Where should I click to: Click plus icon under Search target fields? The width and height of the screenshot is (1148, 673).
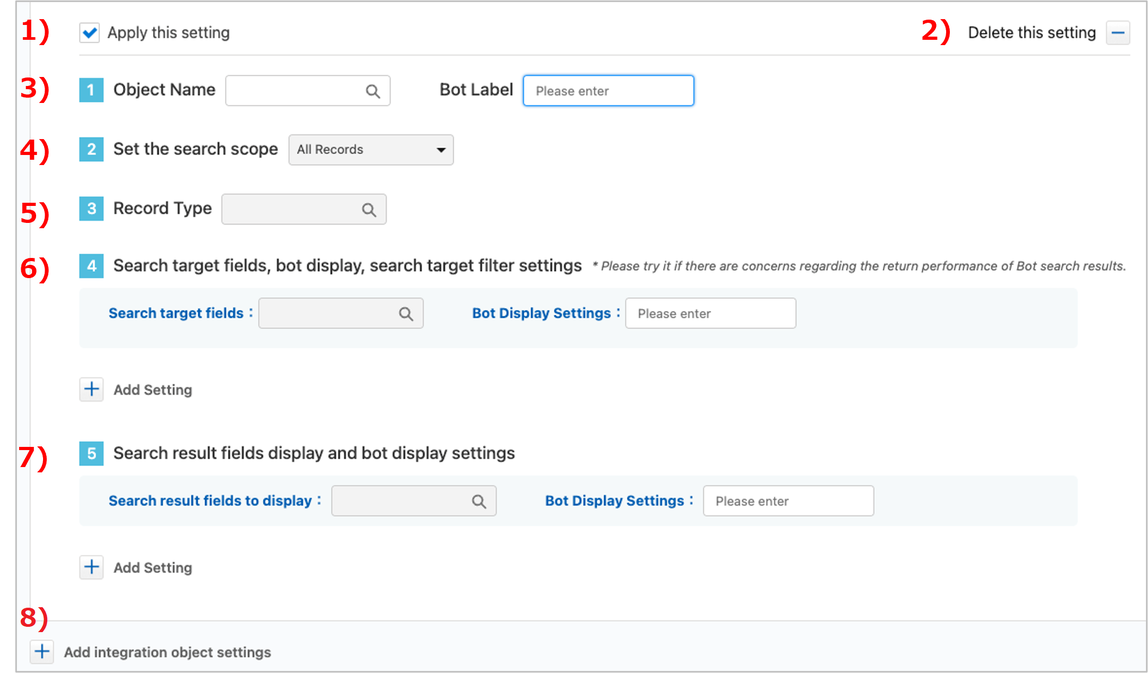[x=91, y=390]
